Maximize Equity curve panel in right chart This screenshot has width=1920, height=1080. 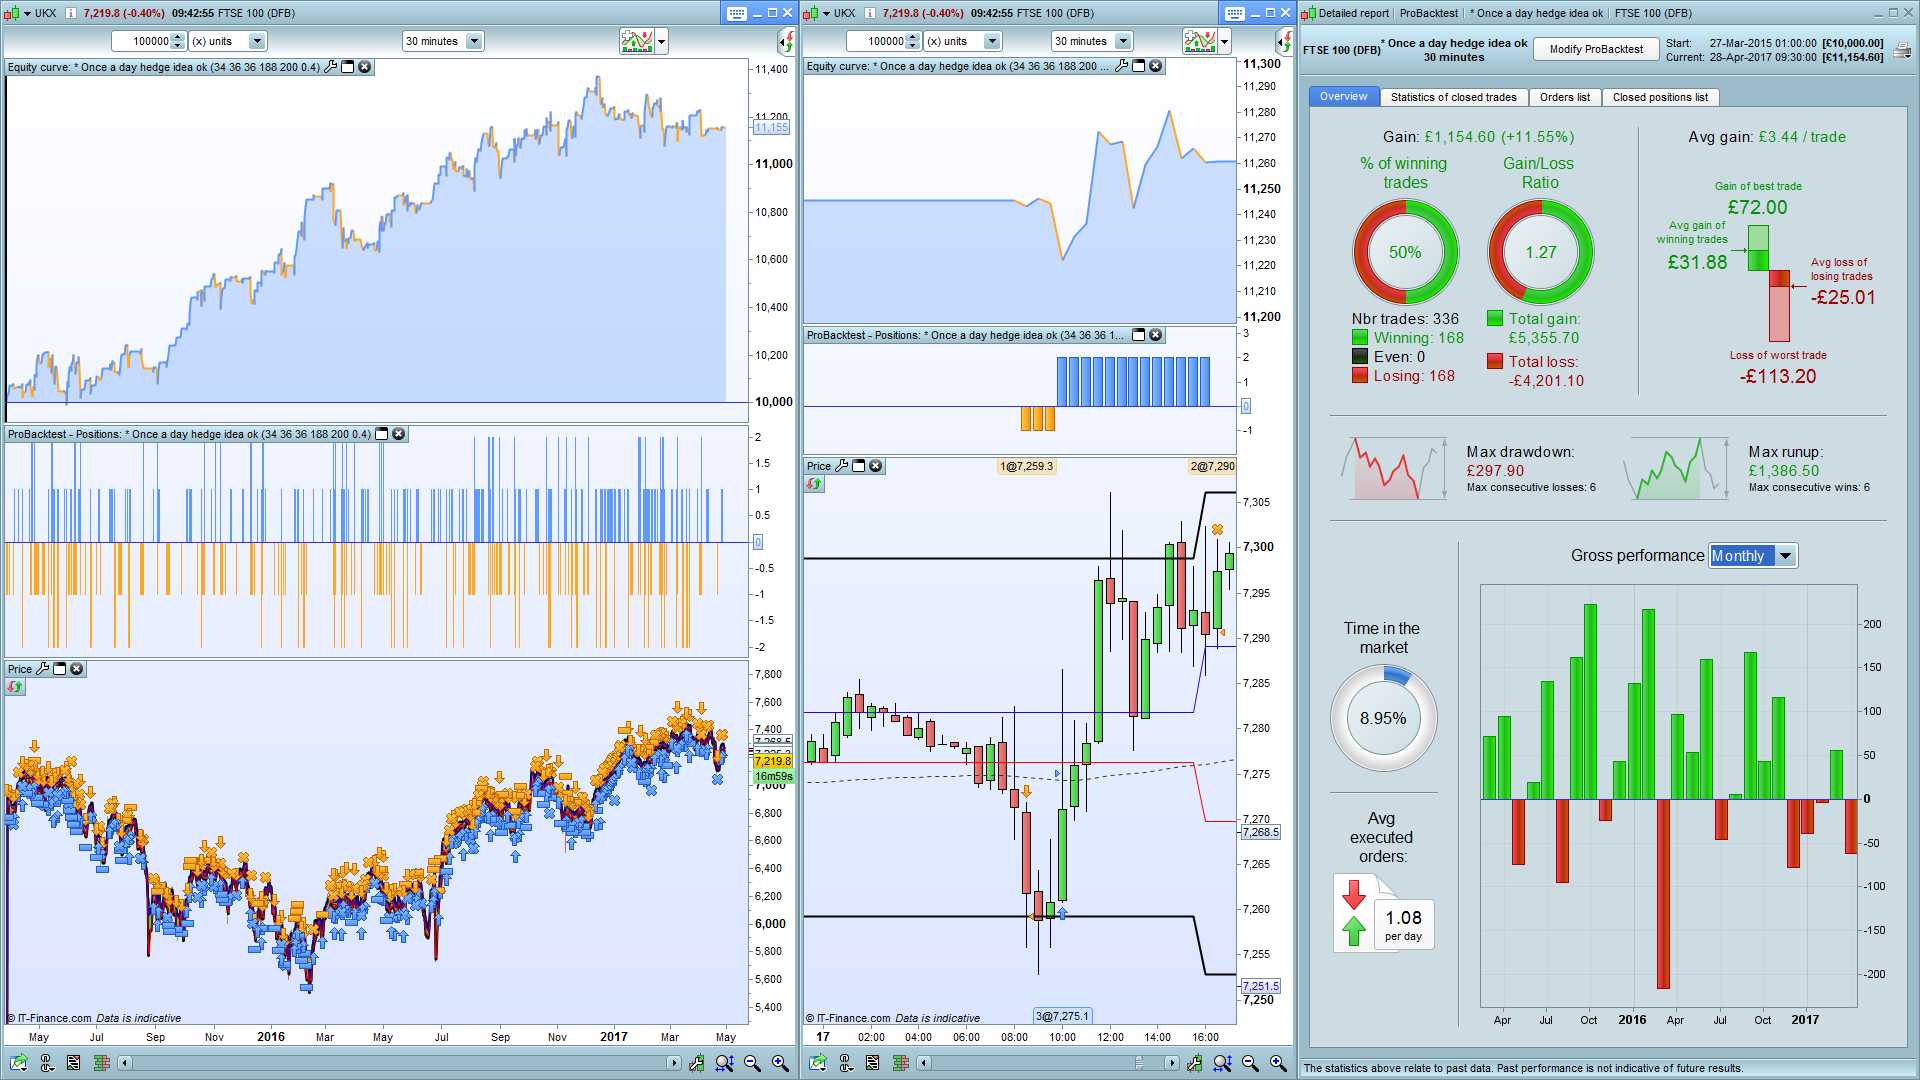(x=1139, y=66)
